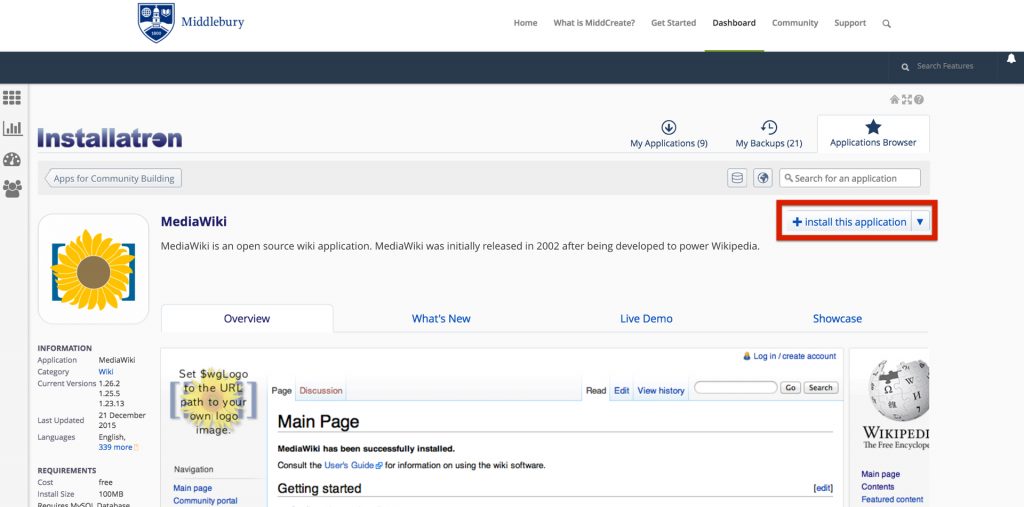The image size is (1024, 507).
Task: Click the Search for an application field
Action: [850, 178]
